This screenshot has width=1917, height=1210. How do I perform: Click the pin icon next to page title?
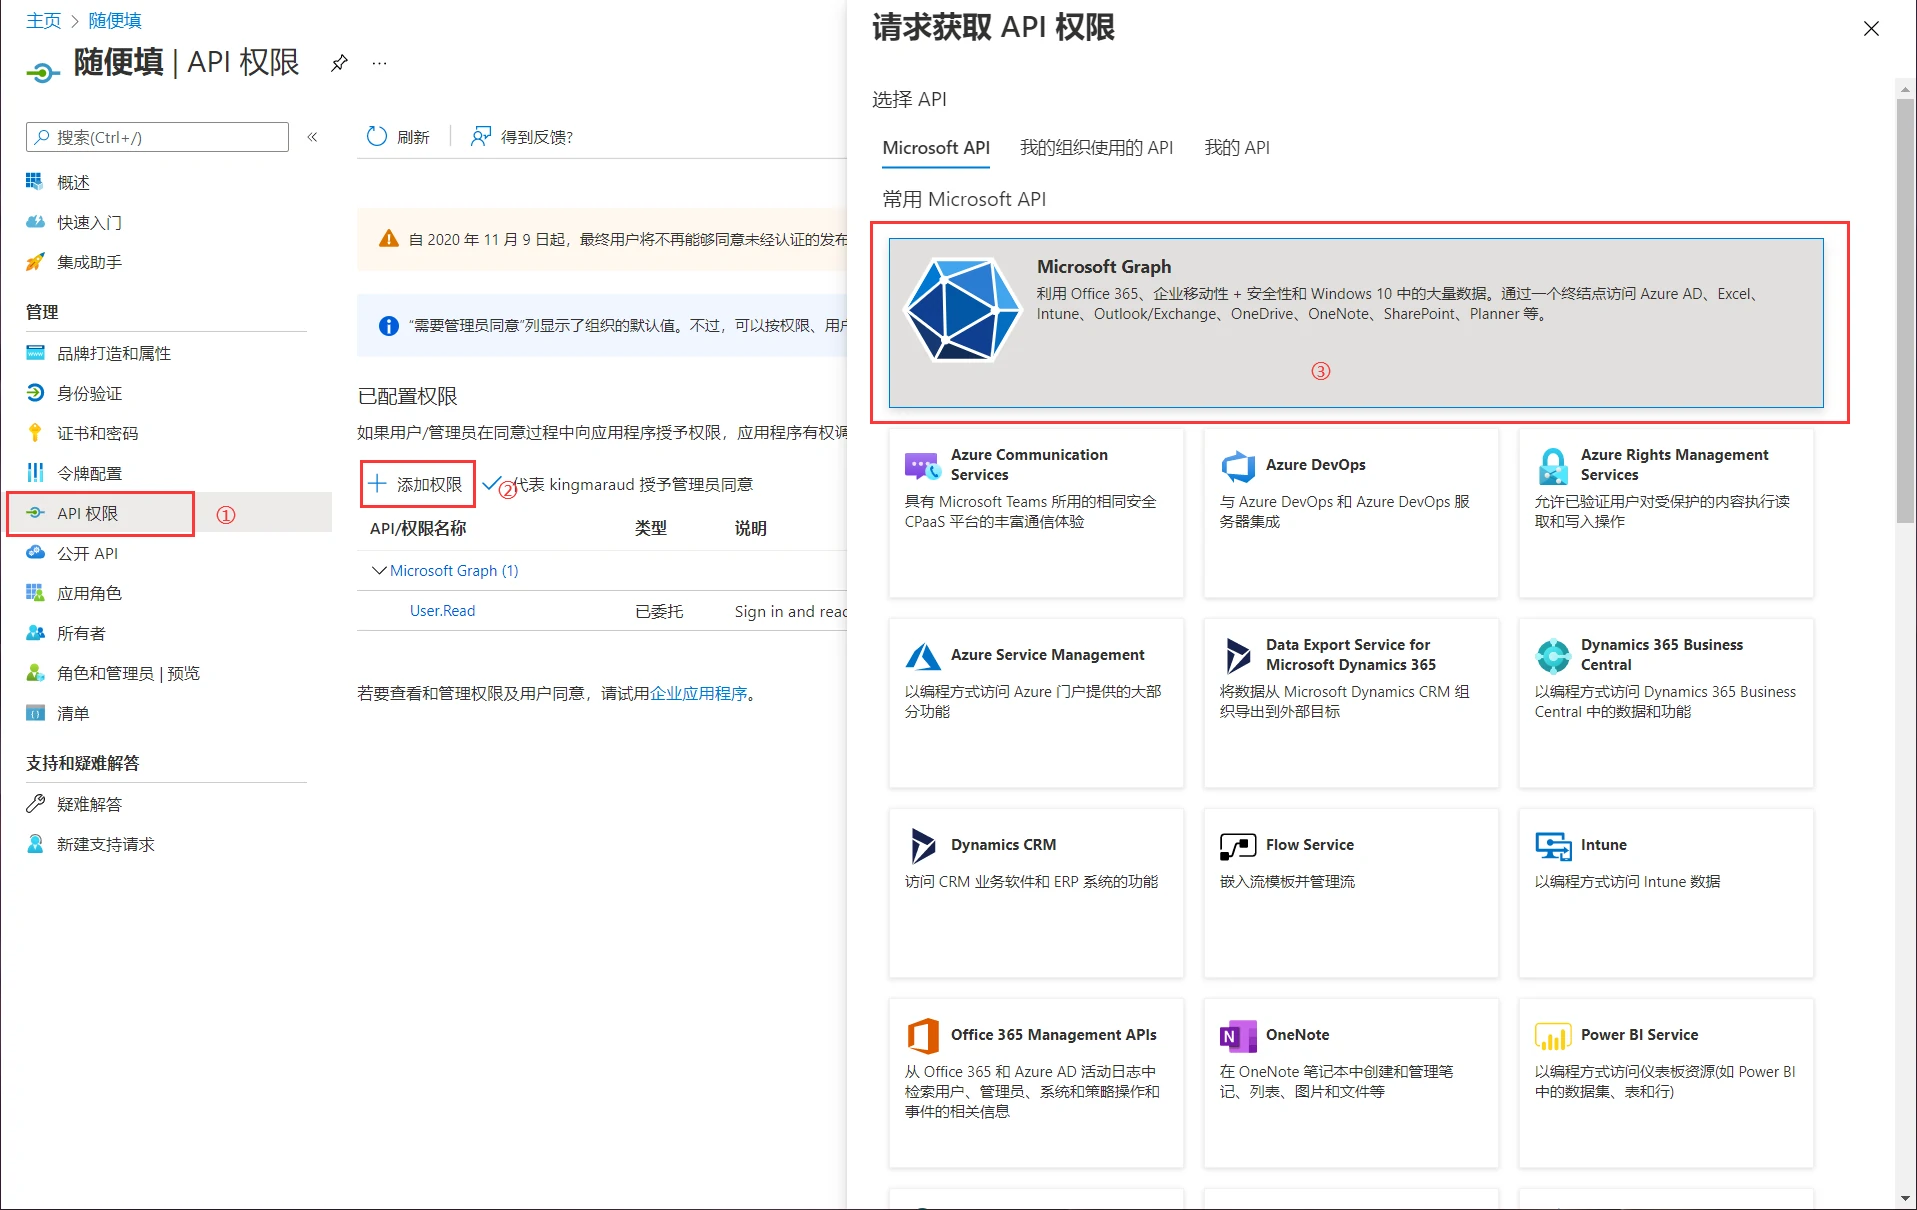click(339, 63)
